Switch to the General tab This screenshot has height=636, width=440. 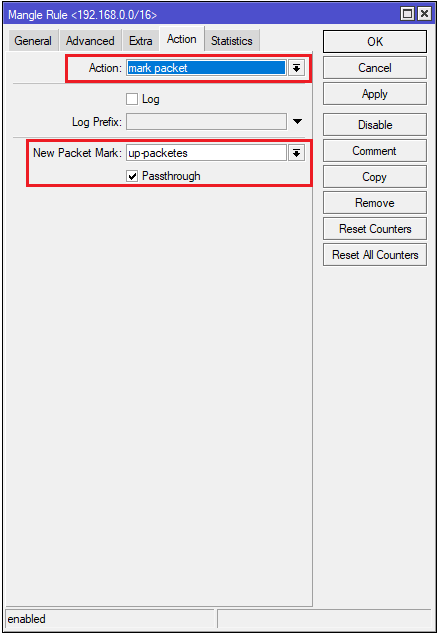[33, 41]
